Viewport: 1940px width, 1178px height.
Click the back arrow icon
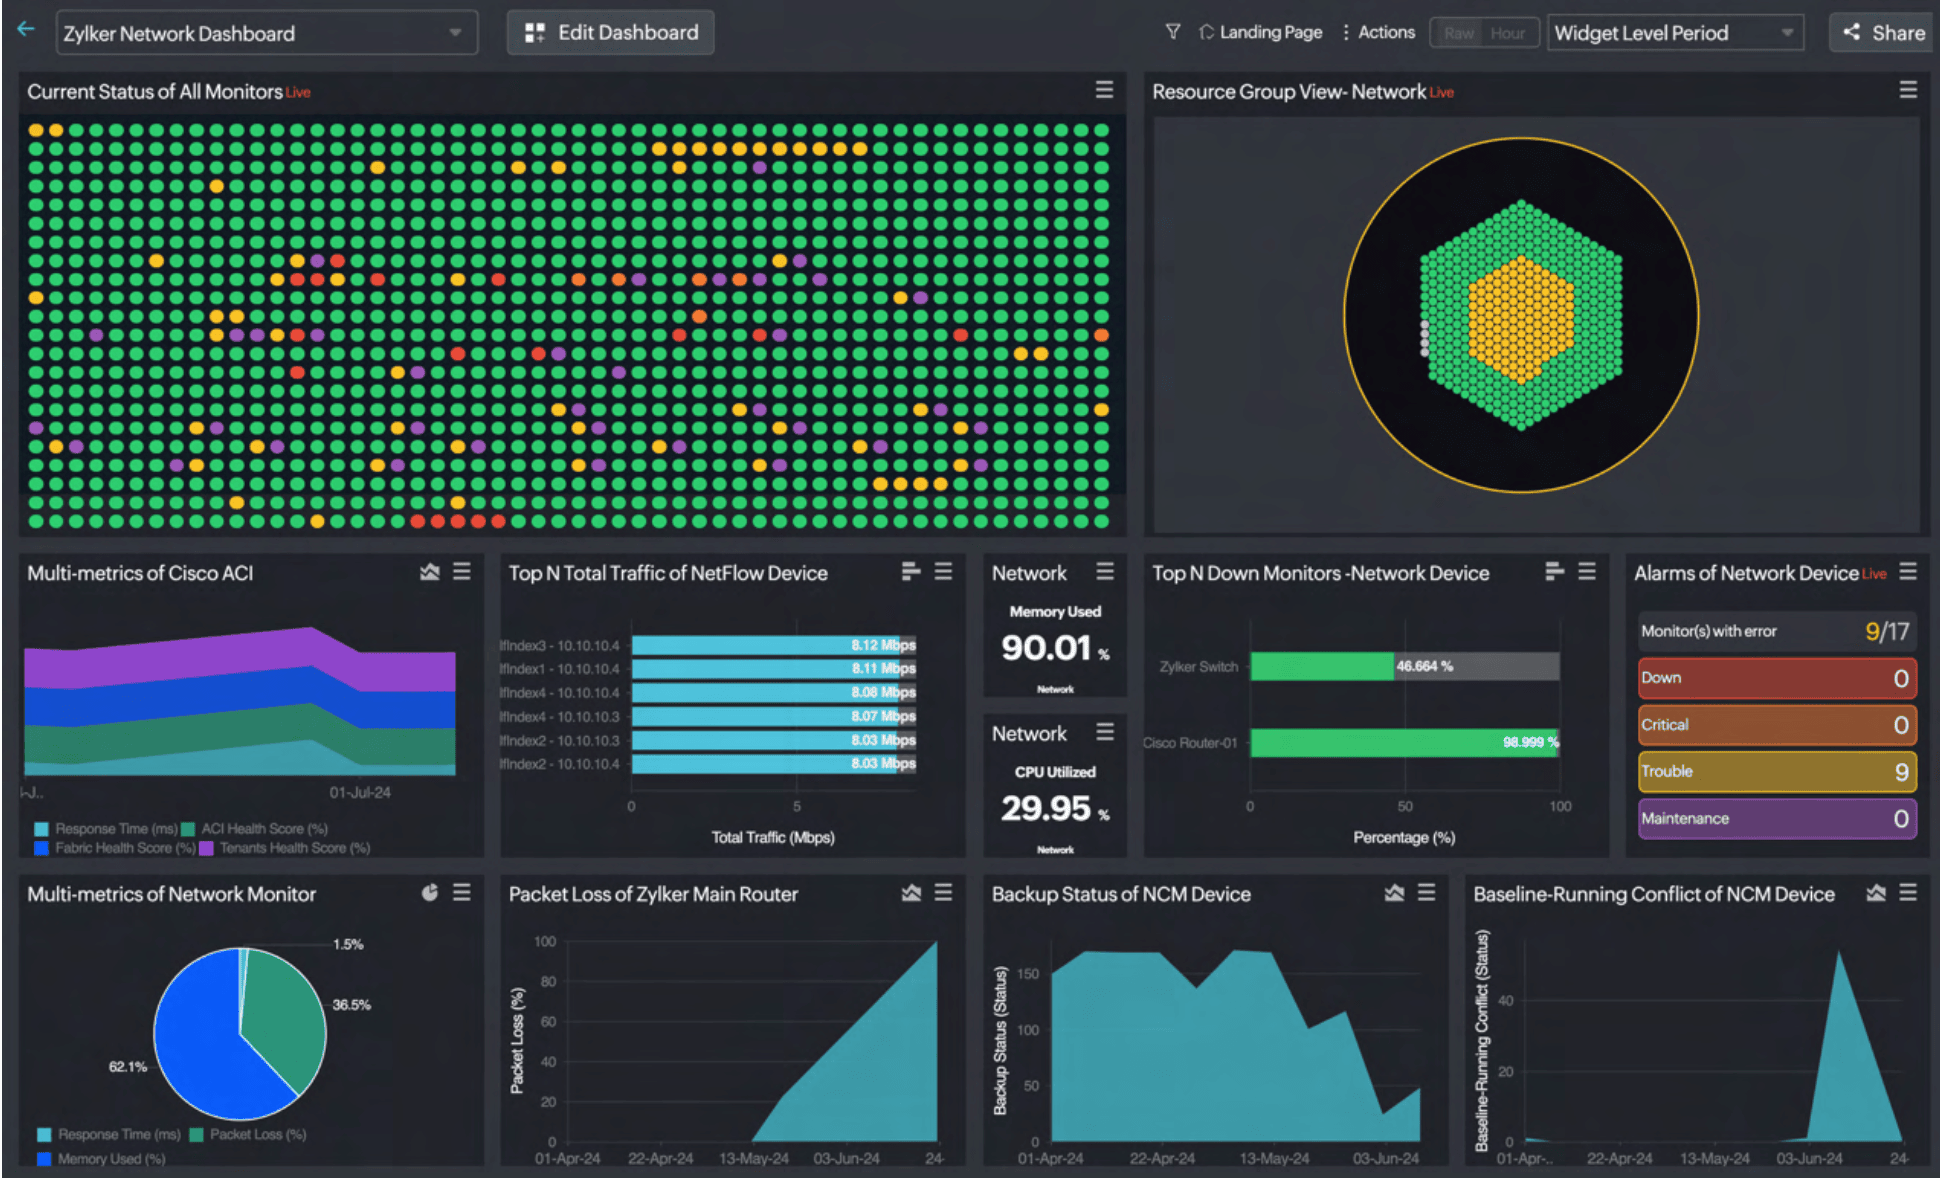pyautogui.click(x=26, y=30)
